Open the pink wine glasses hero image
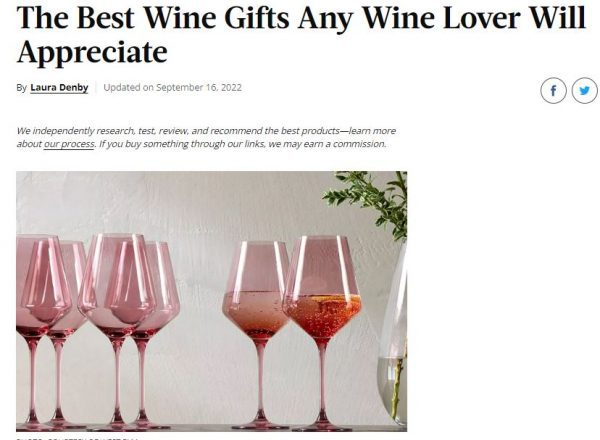 [212, 301]
